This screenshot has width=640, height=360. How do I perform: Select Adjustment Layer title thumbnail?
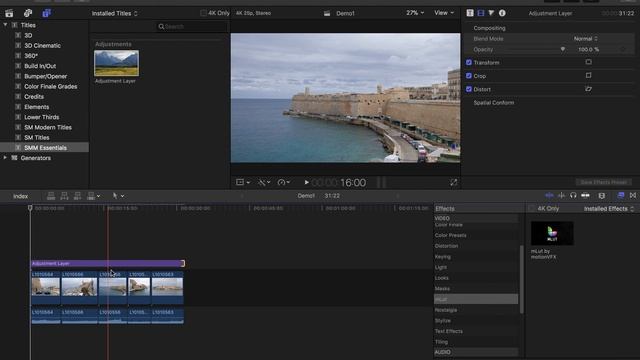116,63
